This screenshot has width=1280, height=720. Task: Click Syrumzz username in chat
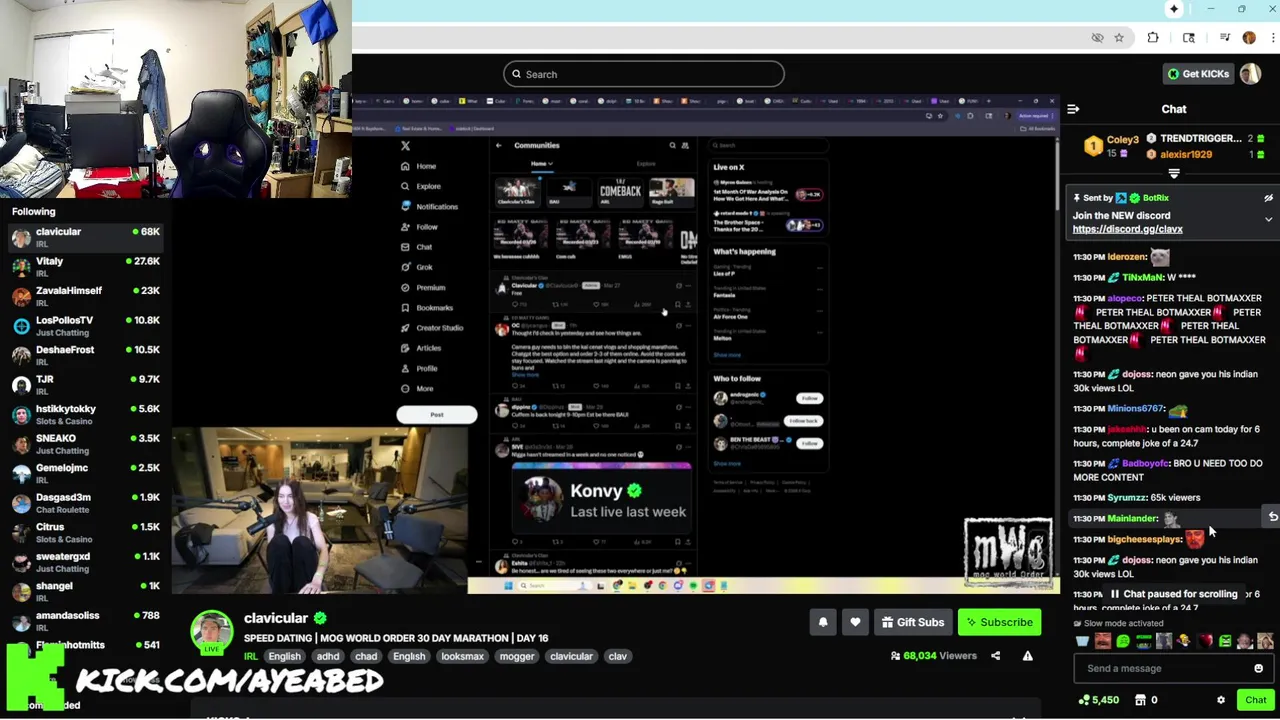coord(1127,498)
